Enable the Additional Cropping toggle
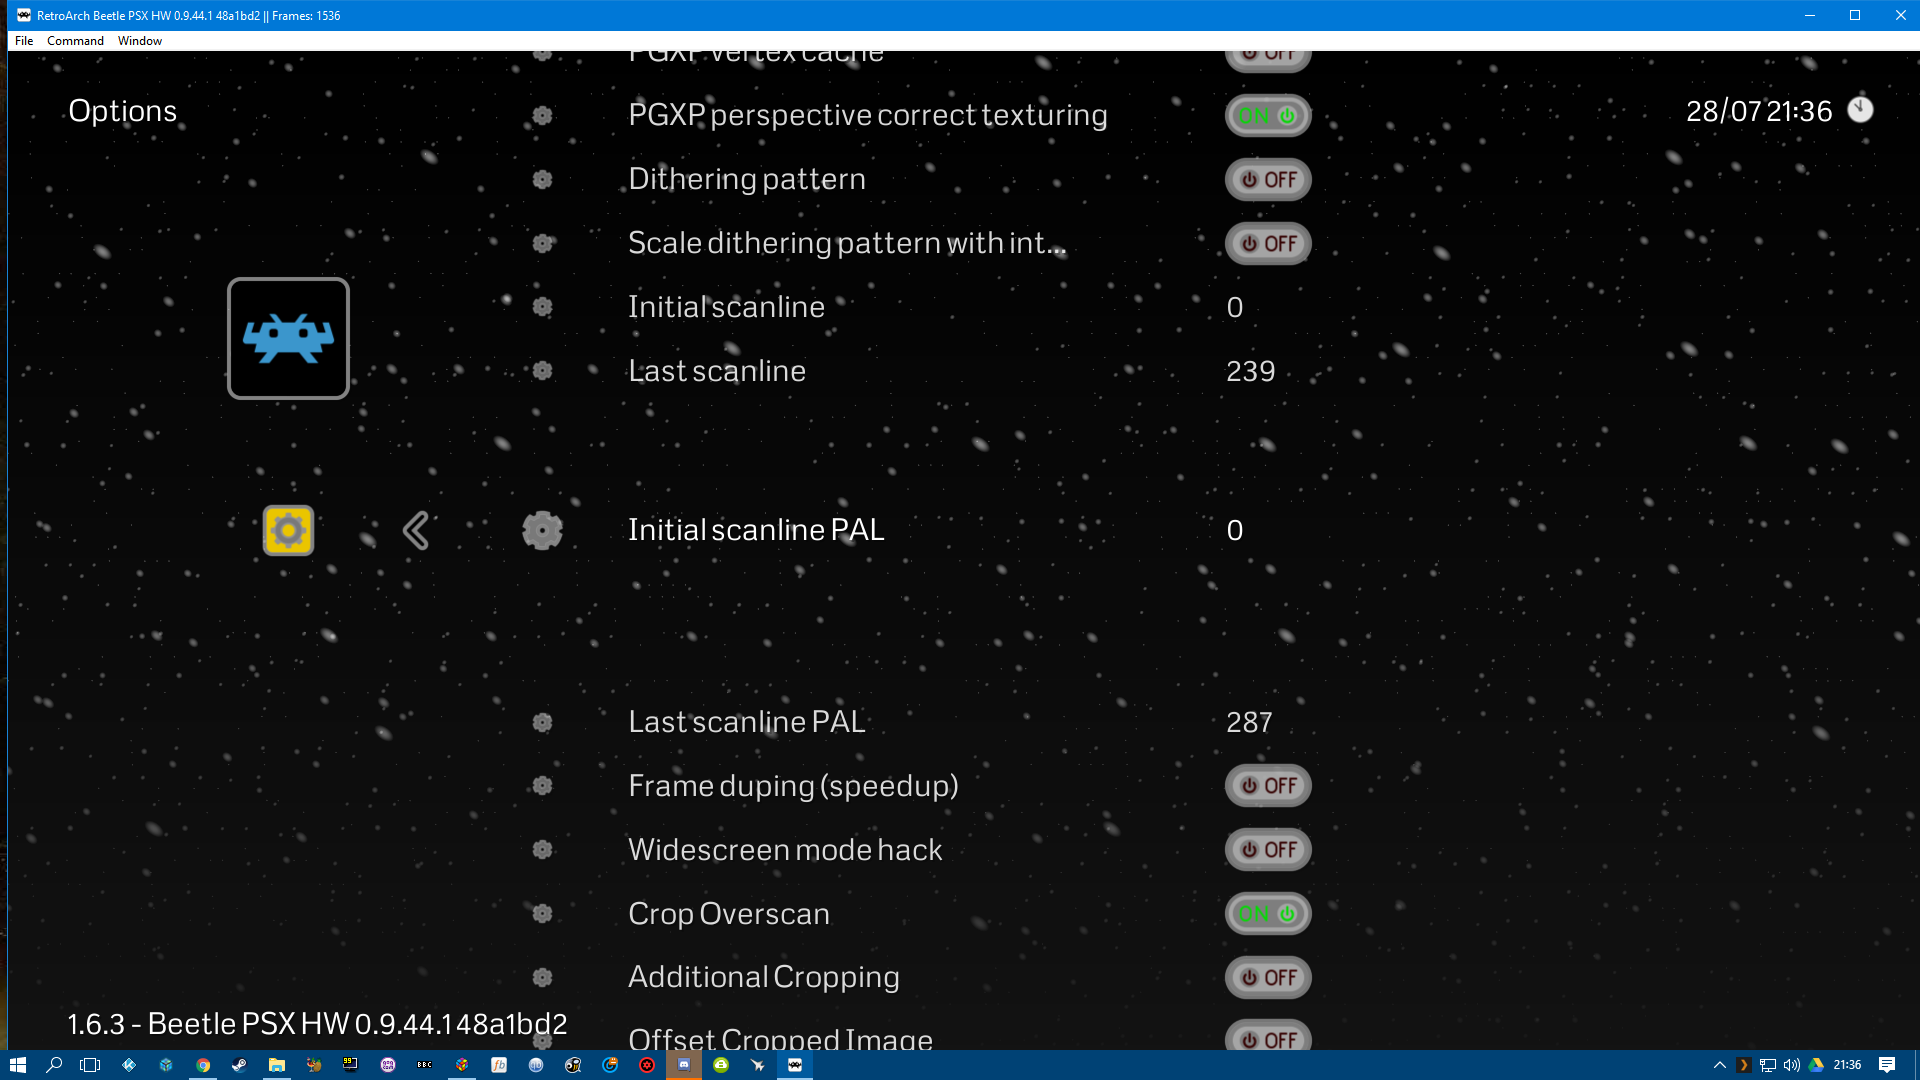The image size is (1920, 1080). (x=1268, y=978)
